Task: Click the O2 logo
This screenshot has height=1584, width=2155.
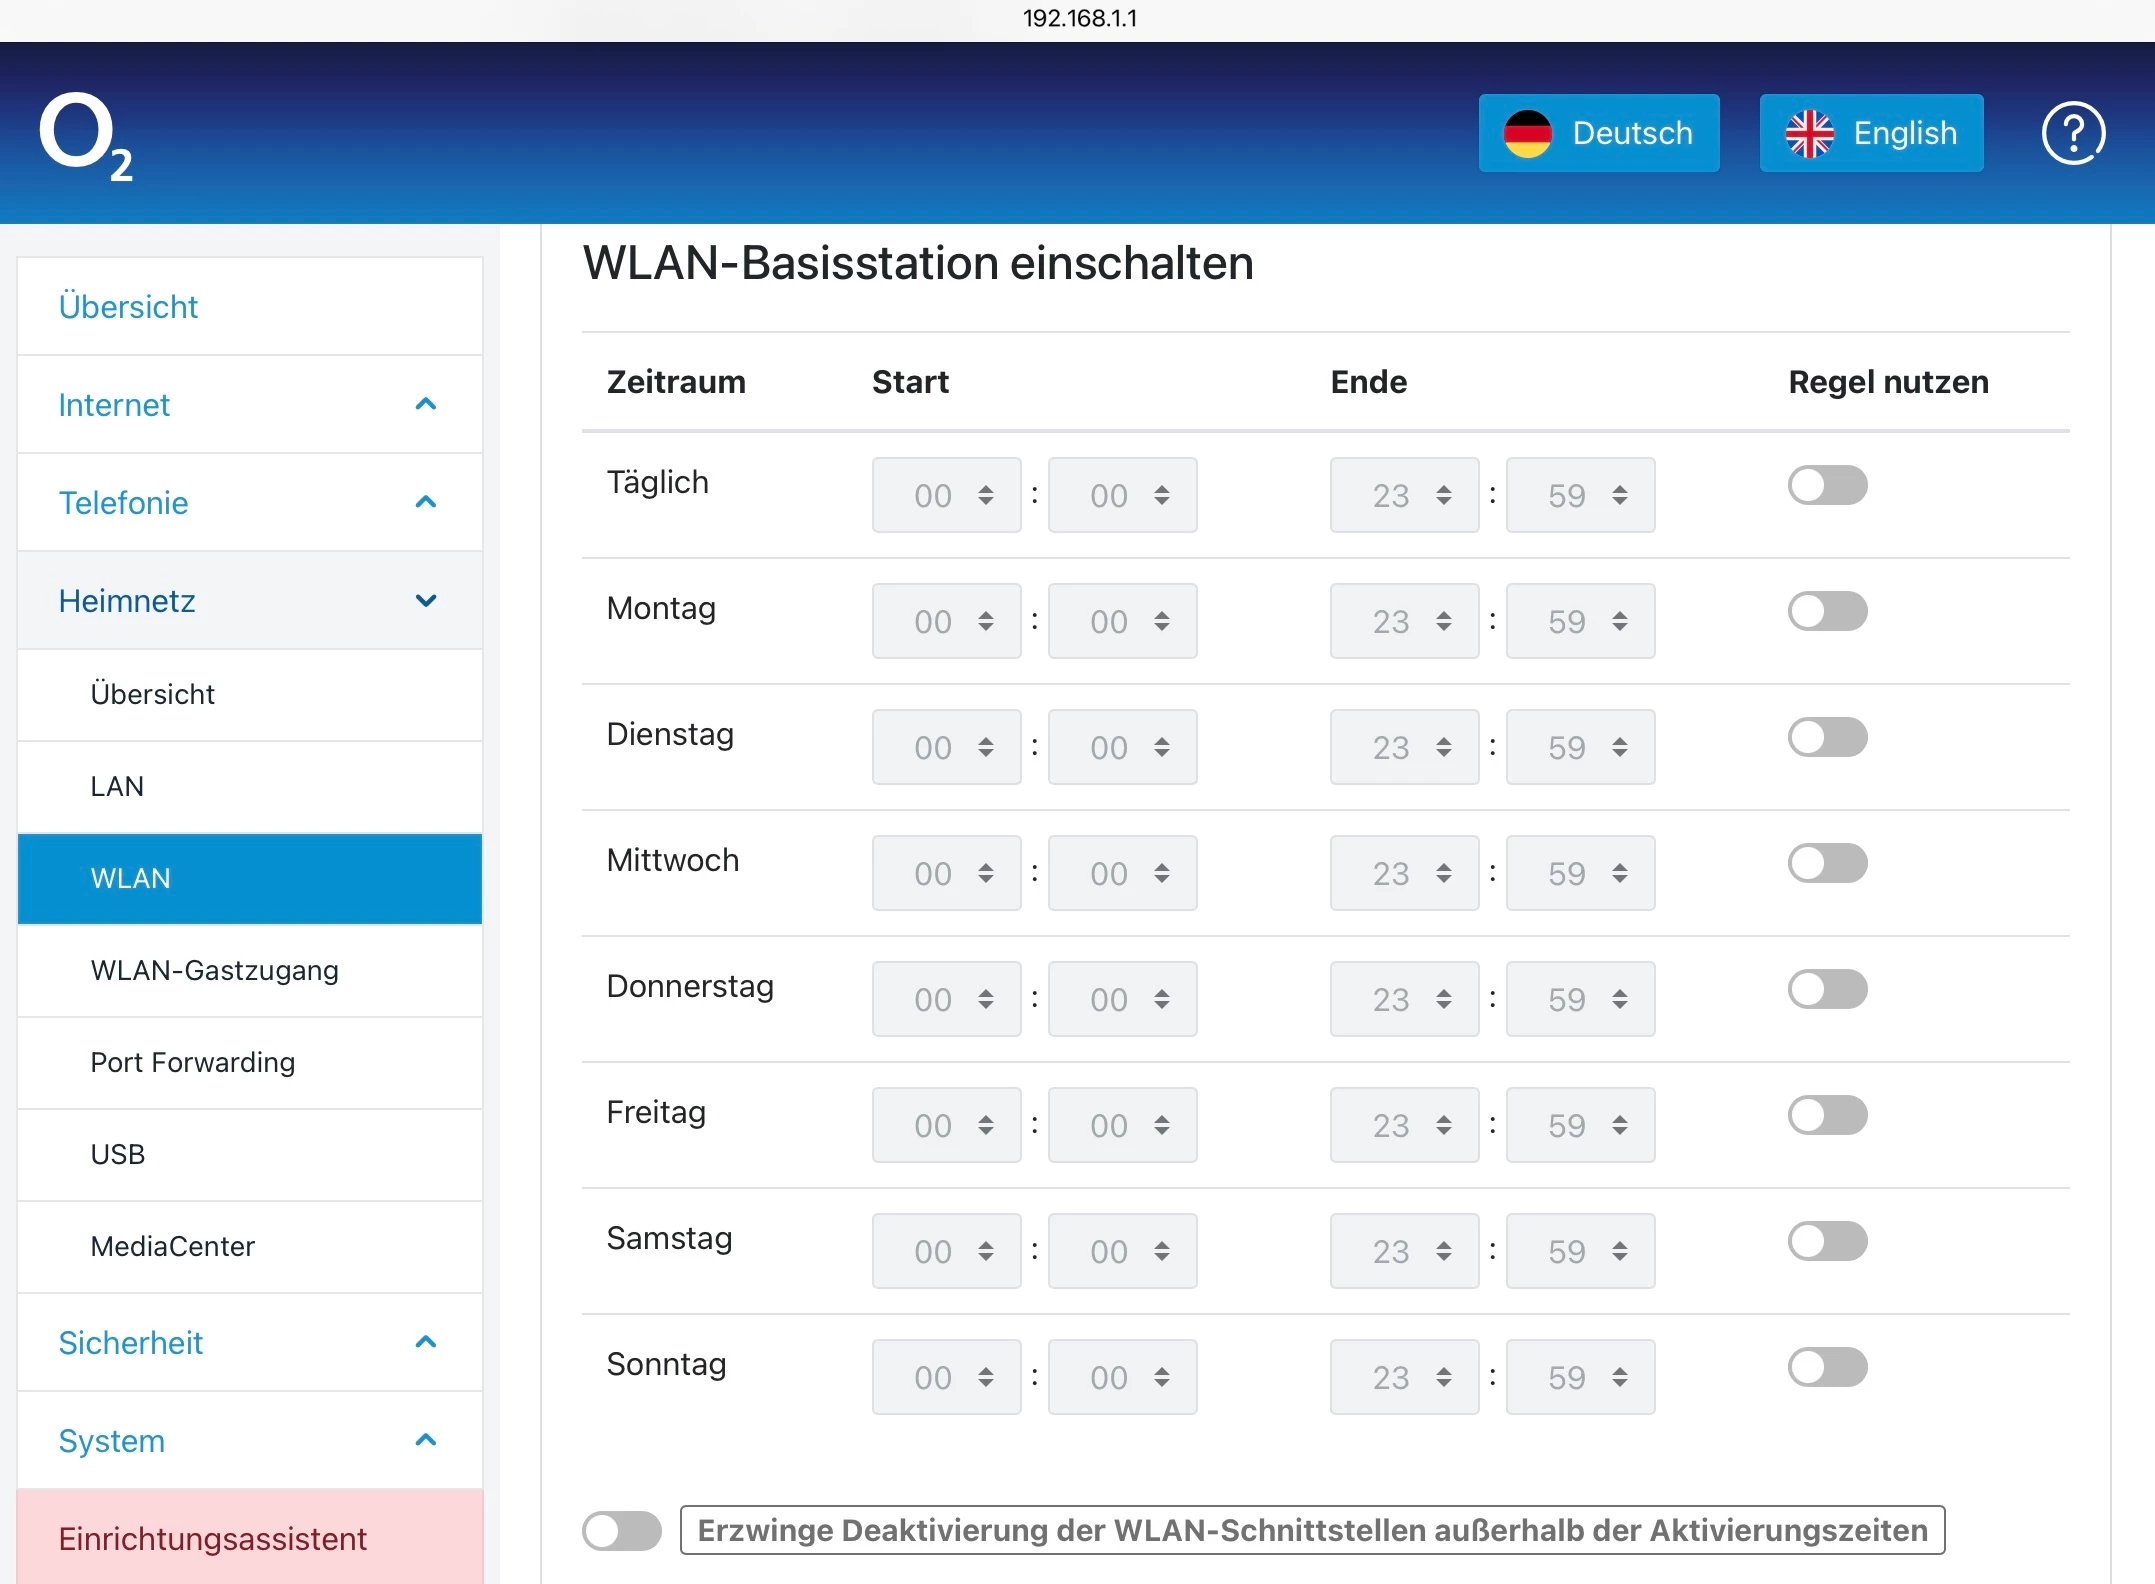Action: pyautogui.click(x=86, y=136)
